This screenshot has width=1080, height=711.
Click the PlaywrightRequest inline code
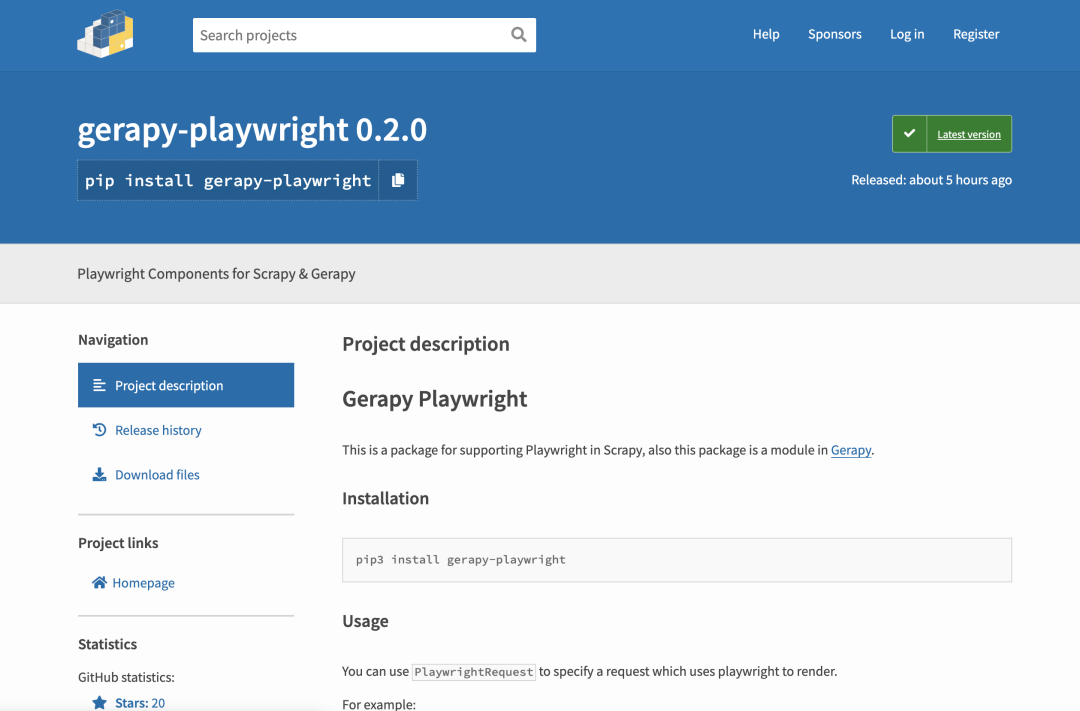[473, 672]
